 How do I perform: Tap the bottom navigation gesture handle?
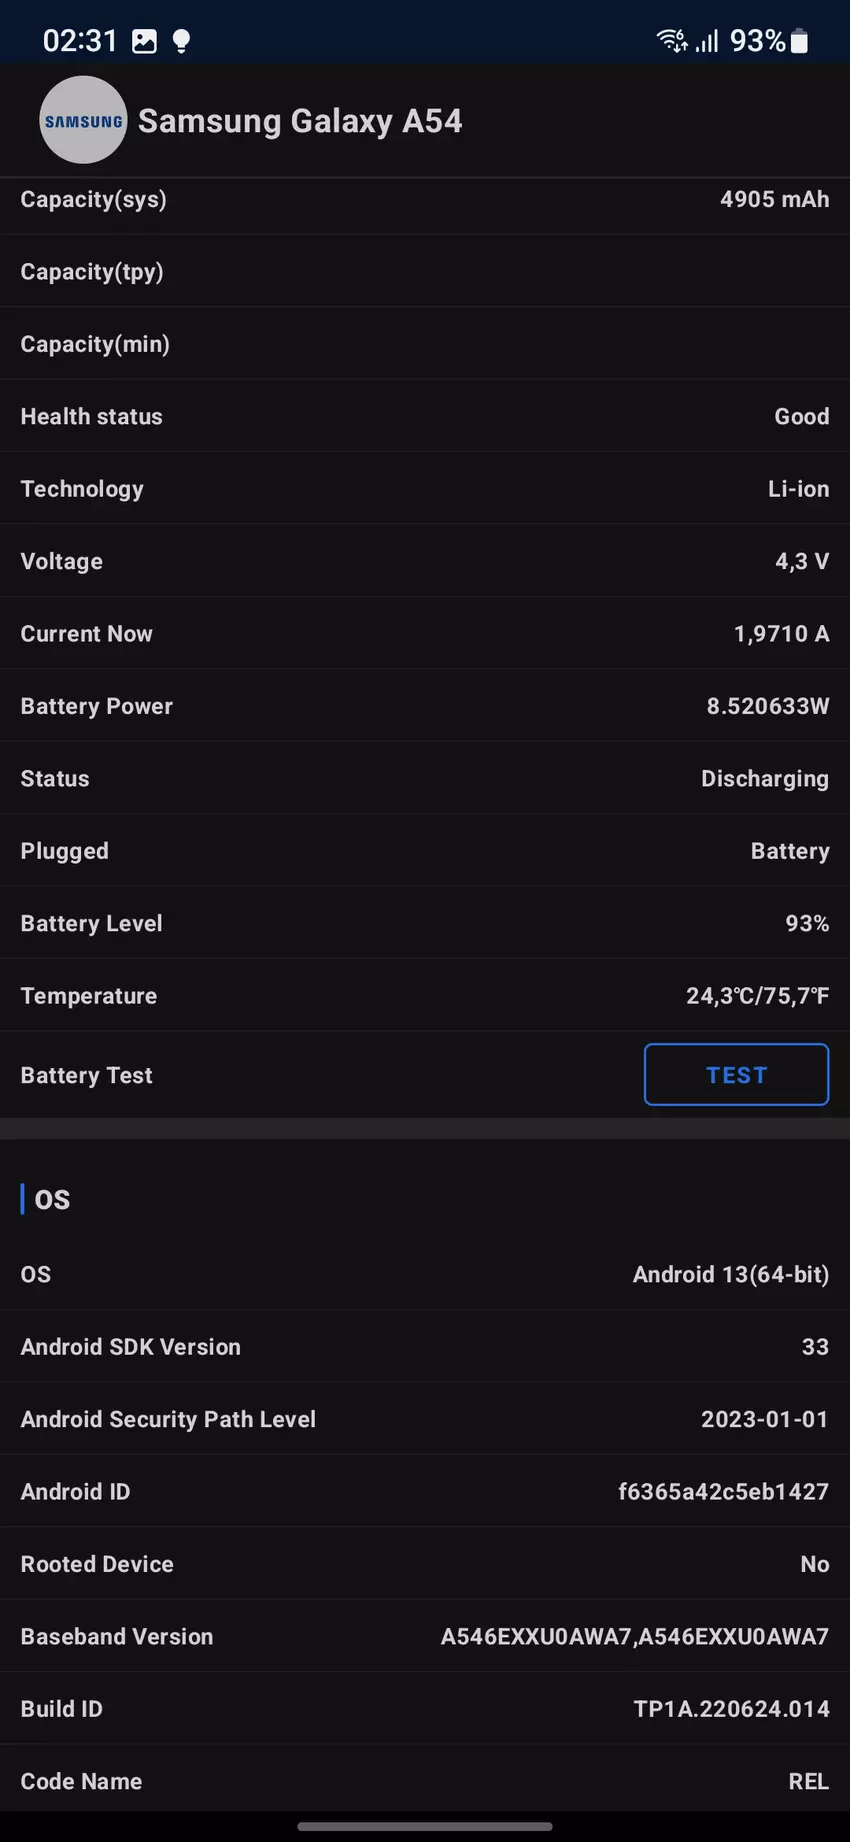[425, 1826]
